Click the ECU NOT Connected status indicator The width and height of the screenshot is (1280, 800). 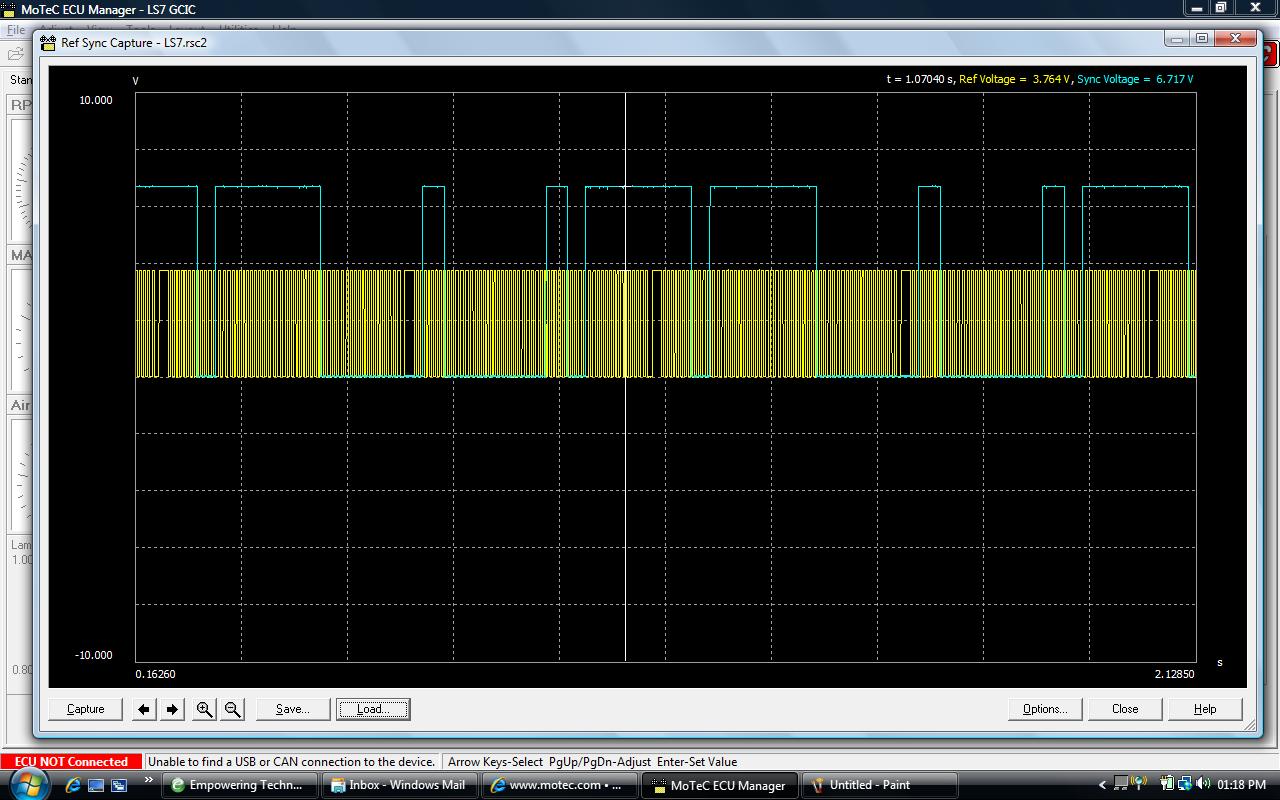(x=71, y=762)
